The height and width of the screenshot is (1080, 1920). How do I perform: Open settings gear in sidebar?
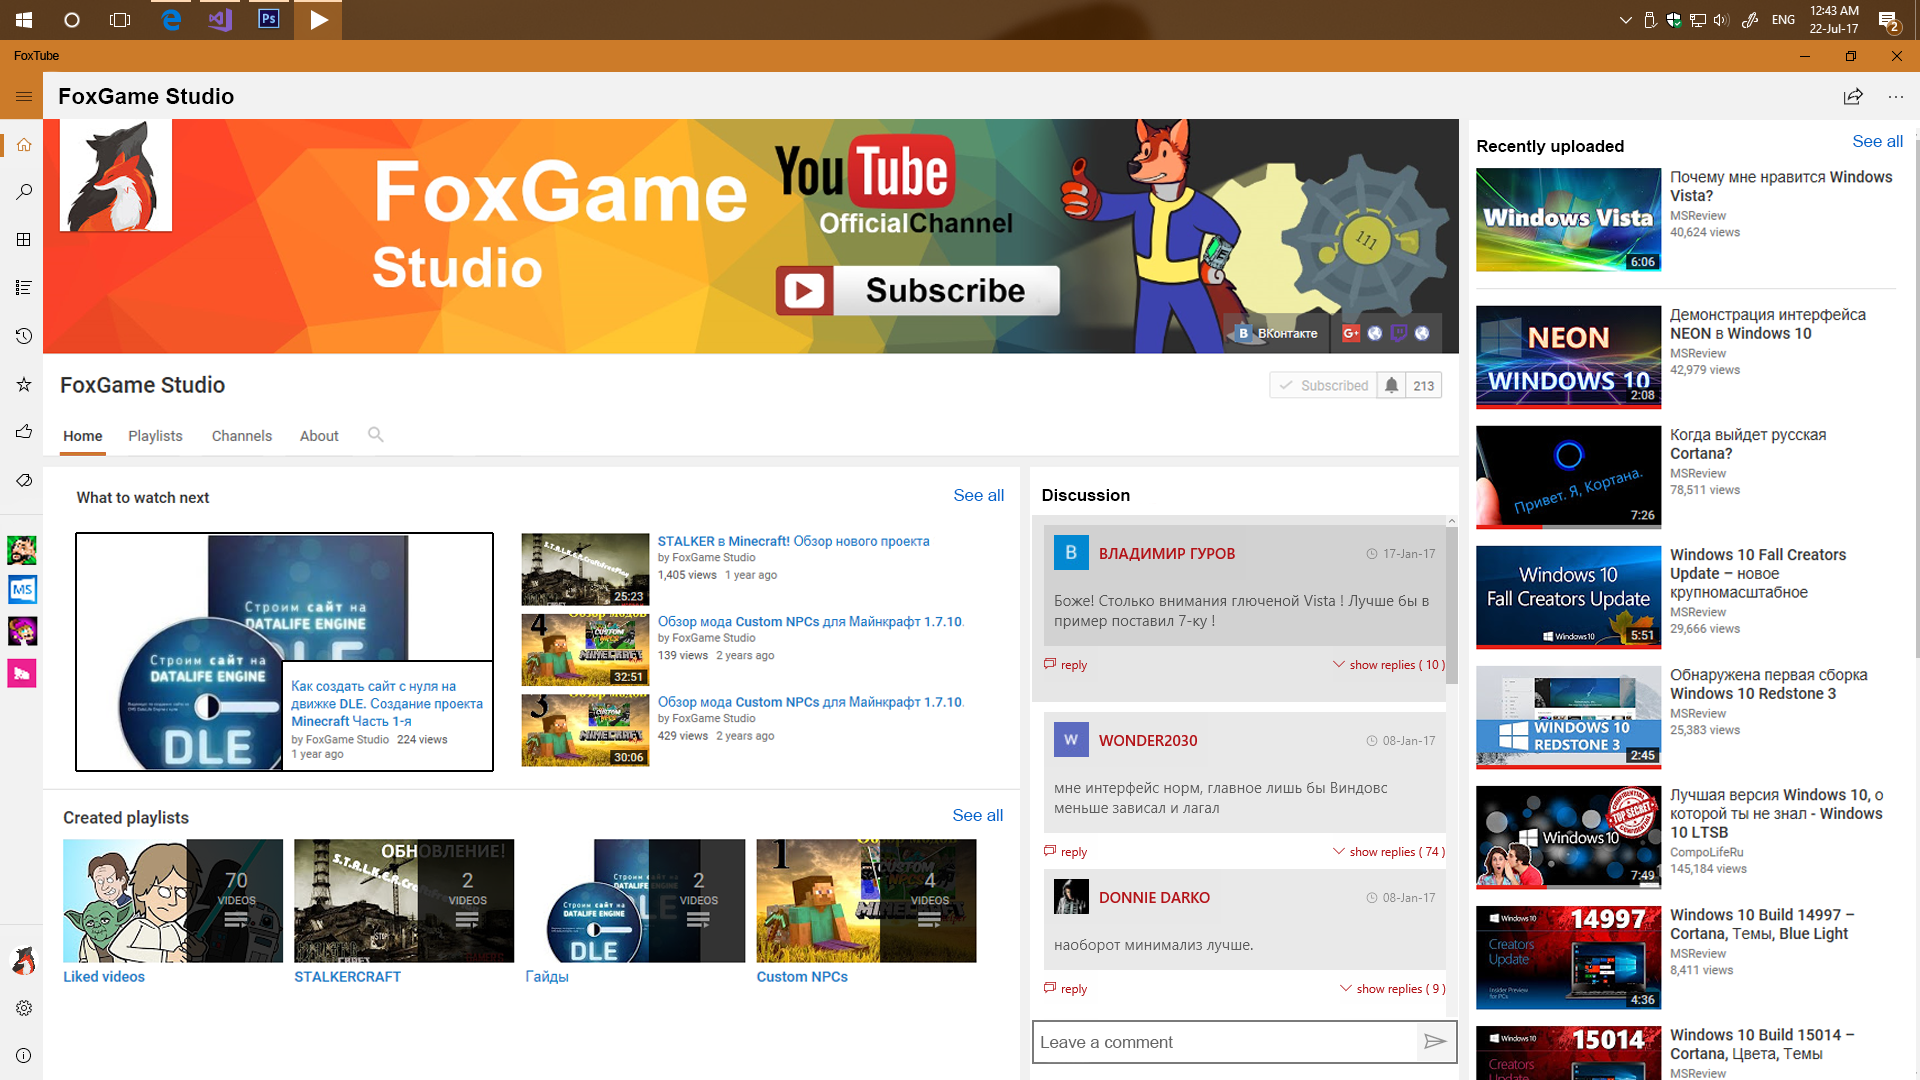click(23, 1008)
